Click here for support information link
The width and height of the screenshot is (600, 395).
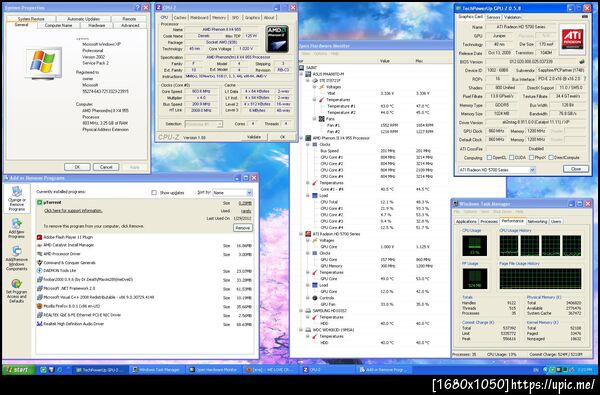[73, 211]
